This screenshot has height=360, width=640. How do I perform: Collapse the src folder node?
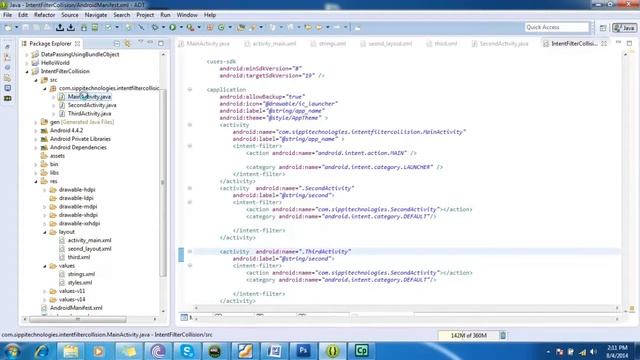coord(36,80)
